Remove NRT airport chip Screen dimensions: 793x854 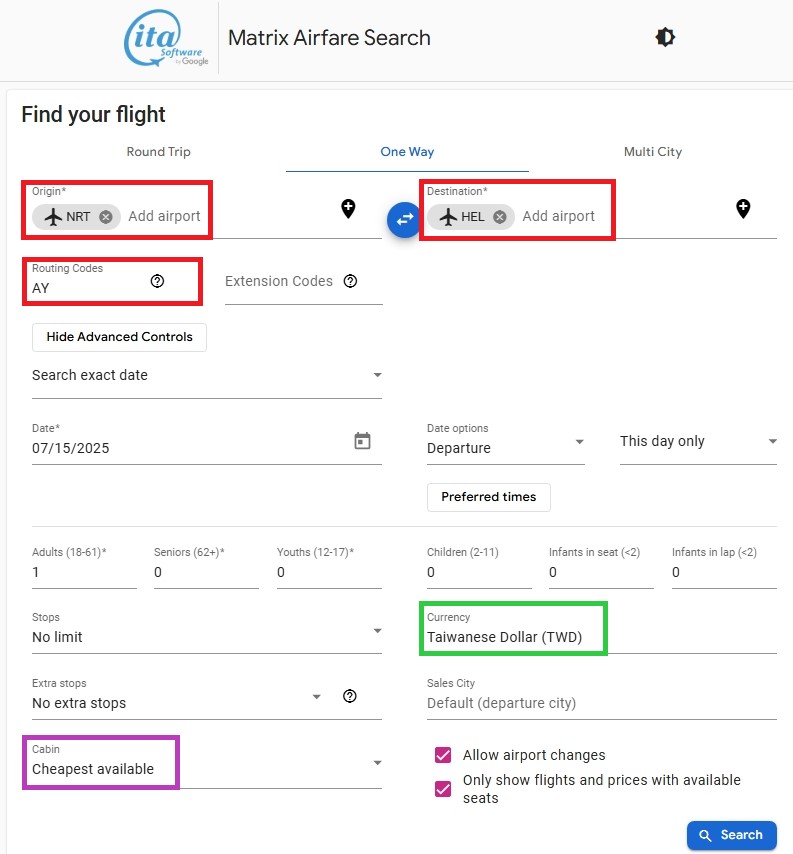106,217
